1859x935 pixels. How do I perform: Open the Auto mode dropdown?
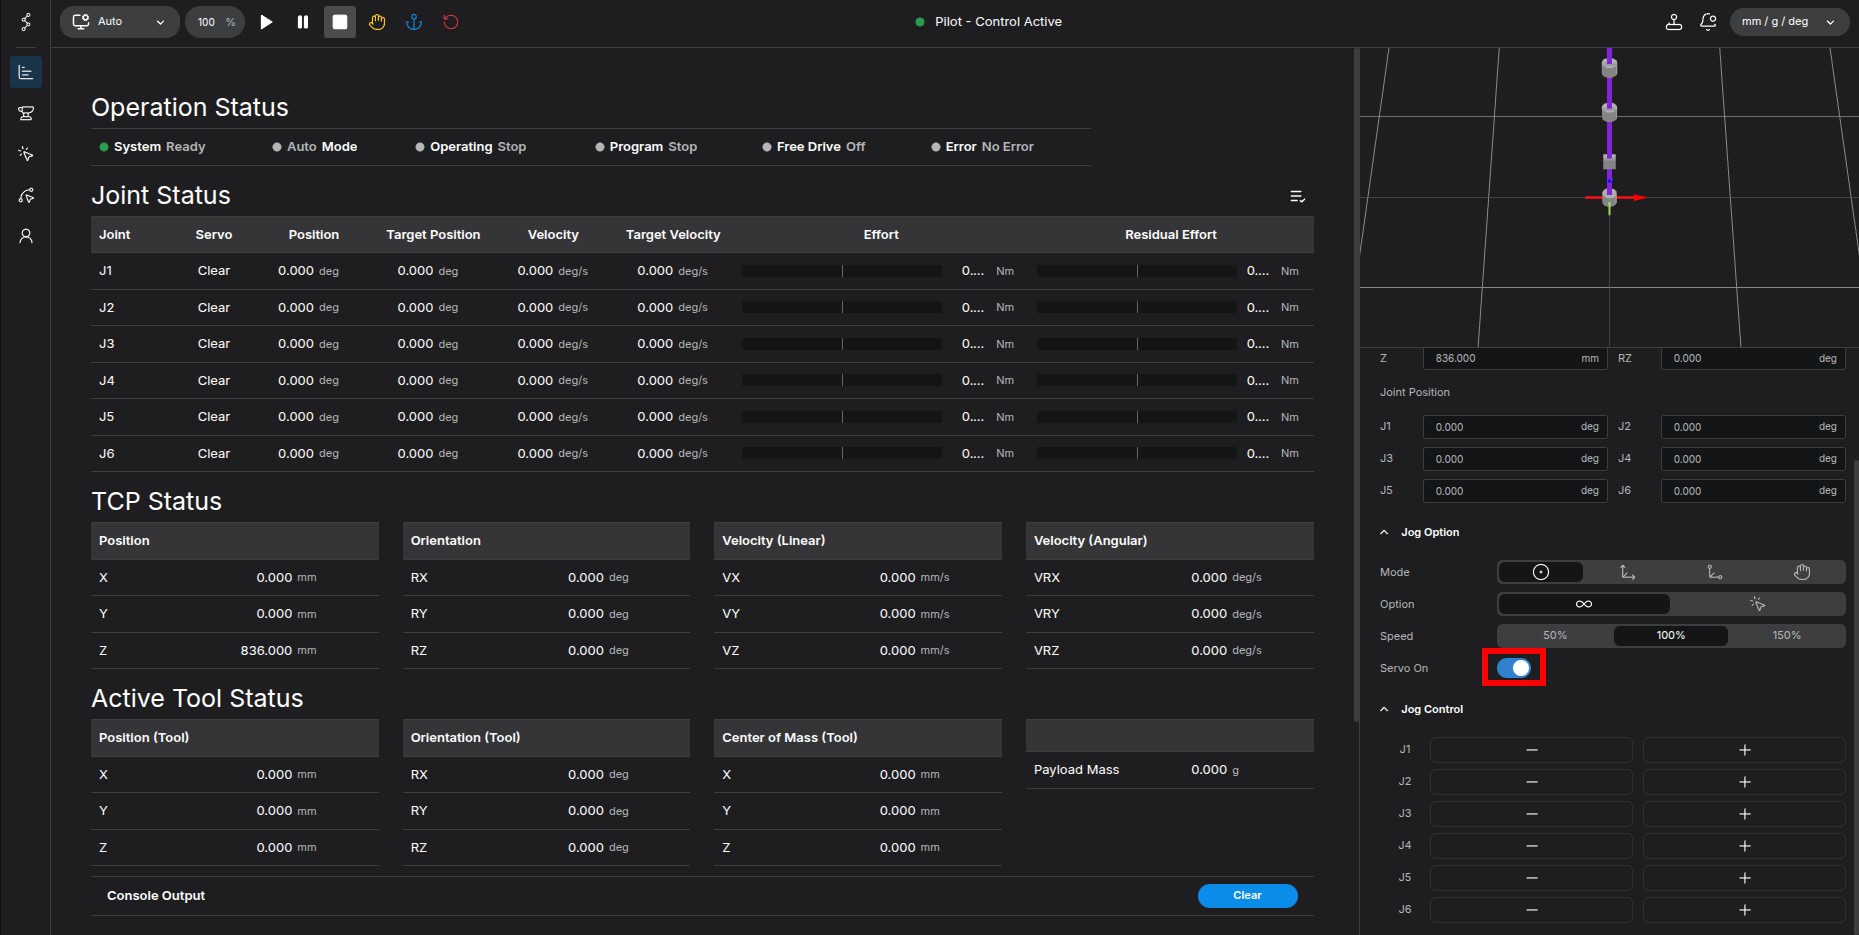pyautogui.click(x=119, y=22)
